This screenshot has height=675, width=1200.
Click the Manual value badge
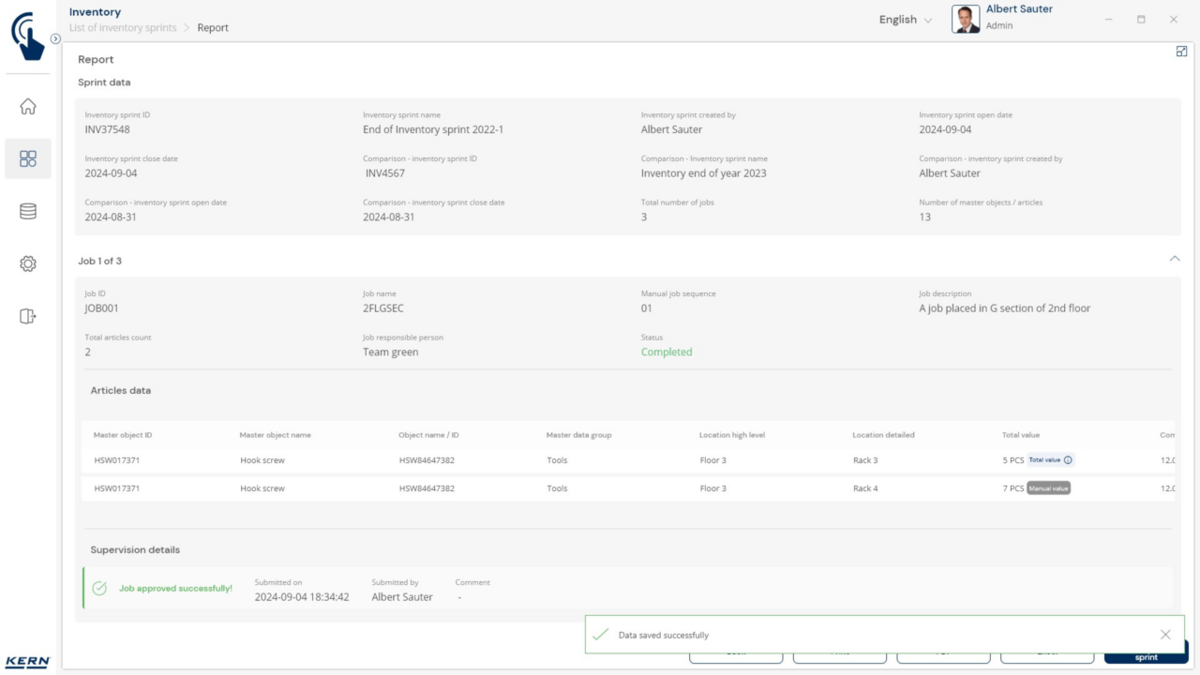coord(1048,488)
